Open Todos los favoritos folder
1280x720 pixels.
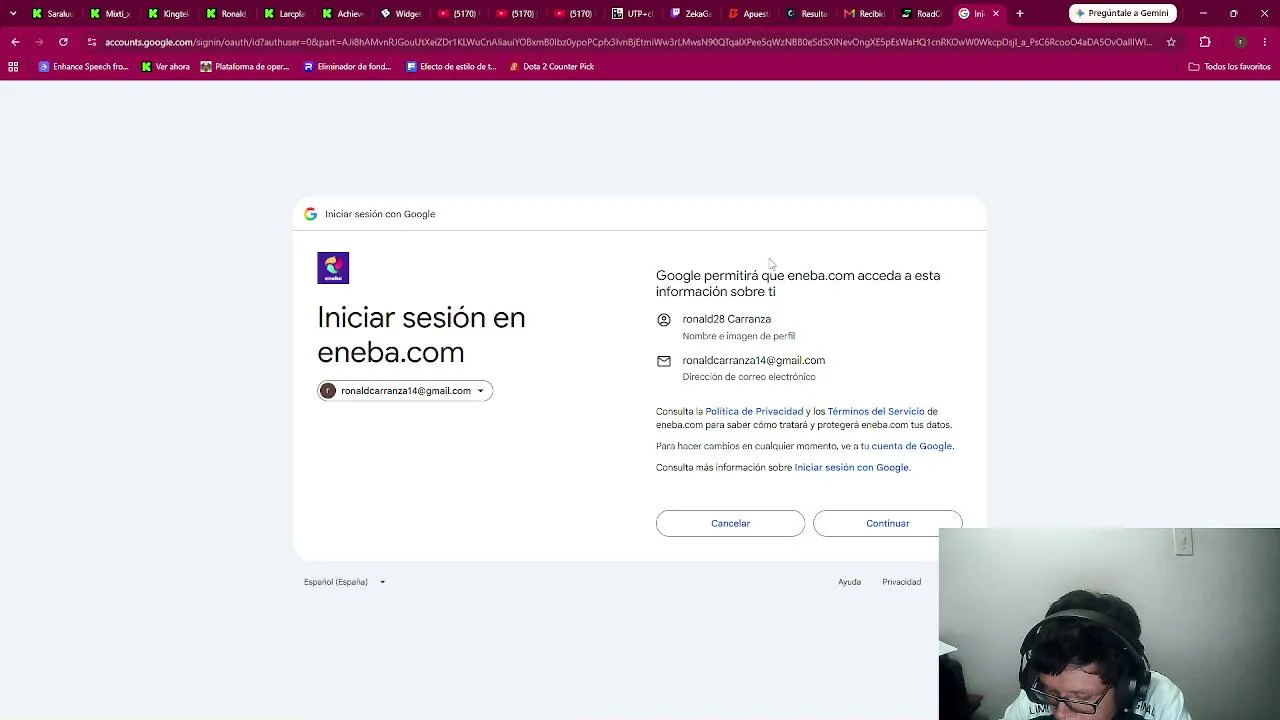(1229, 67)
